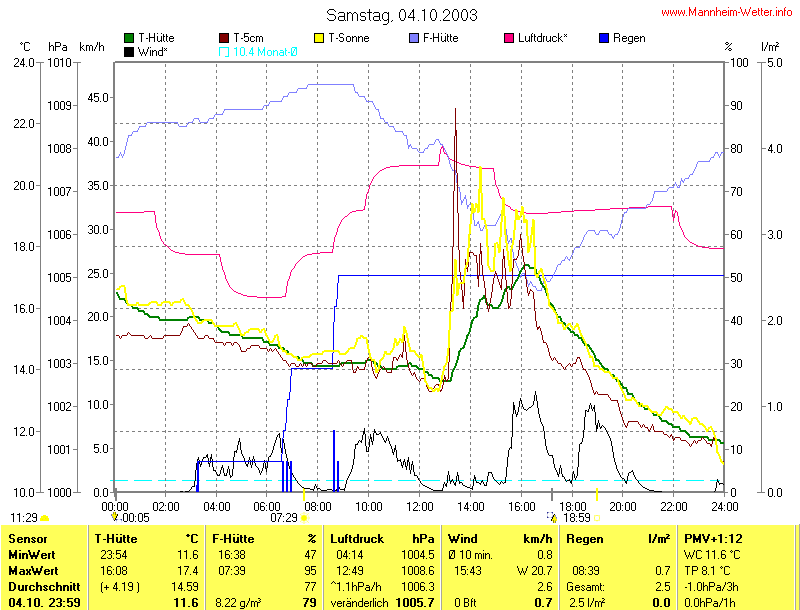
Task: Click the yellow T-Sonne legend square
Action: pos(319,38)
